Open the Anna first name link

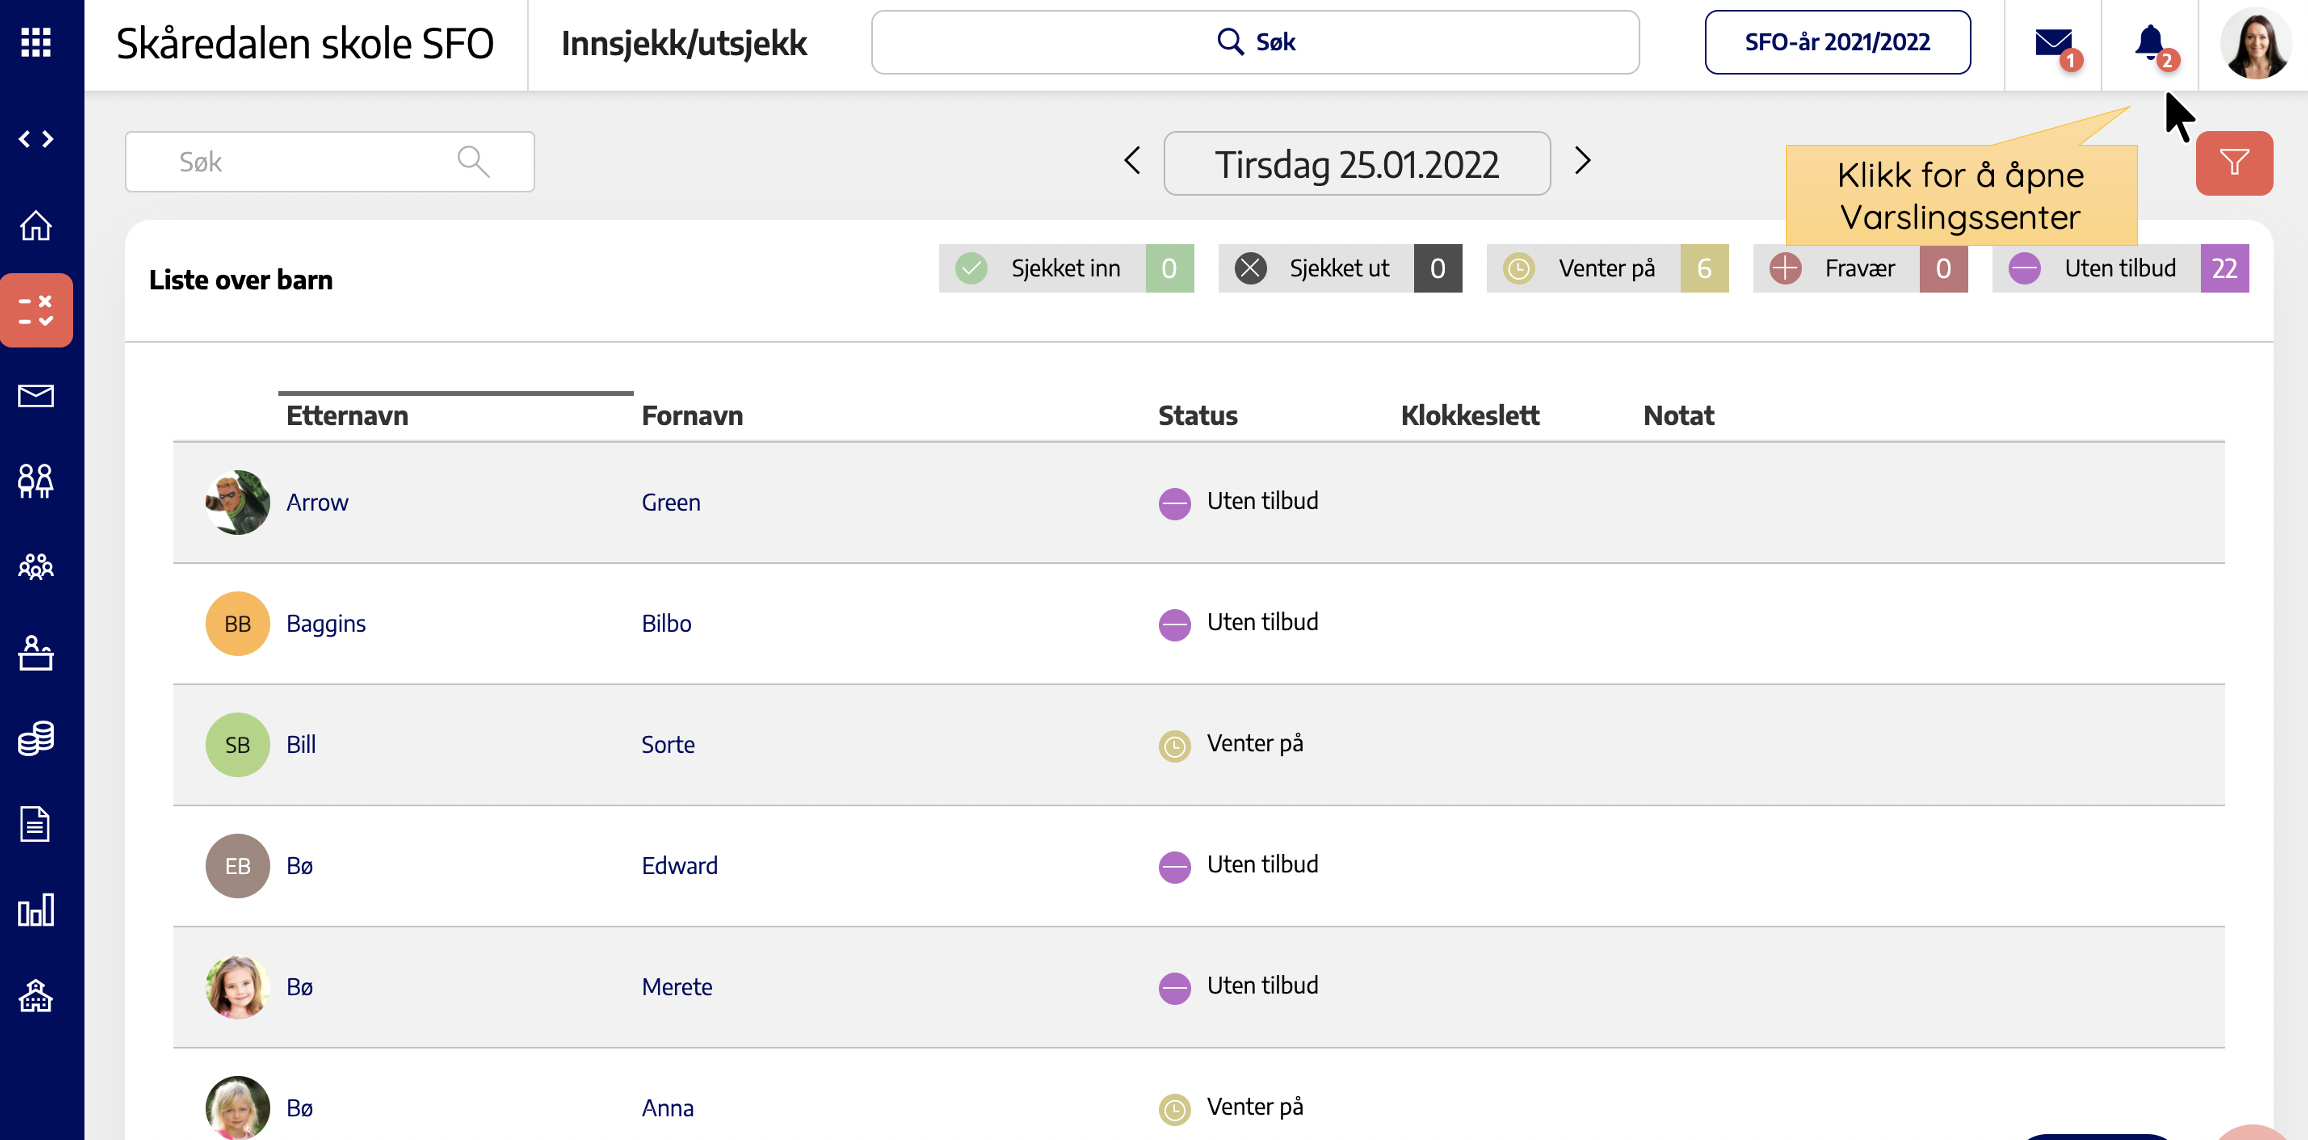667,1107
